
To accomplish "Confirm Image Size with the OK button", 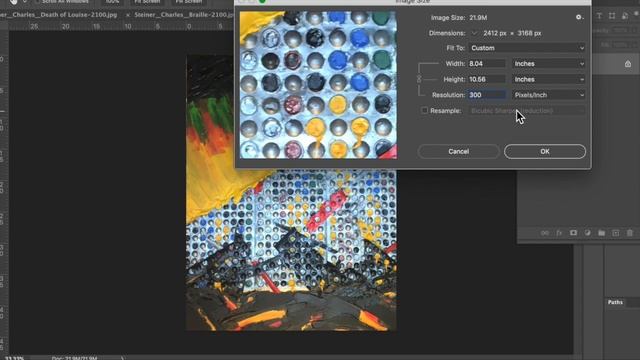I will pyautogui.click(x=545, y=151).
